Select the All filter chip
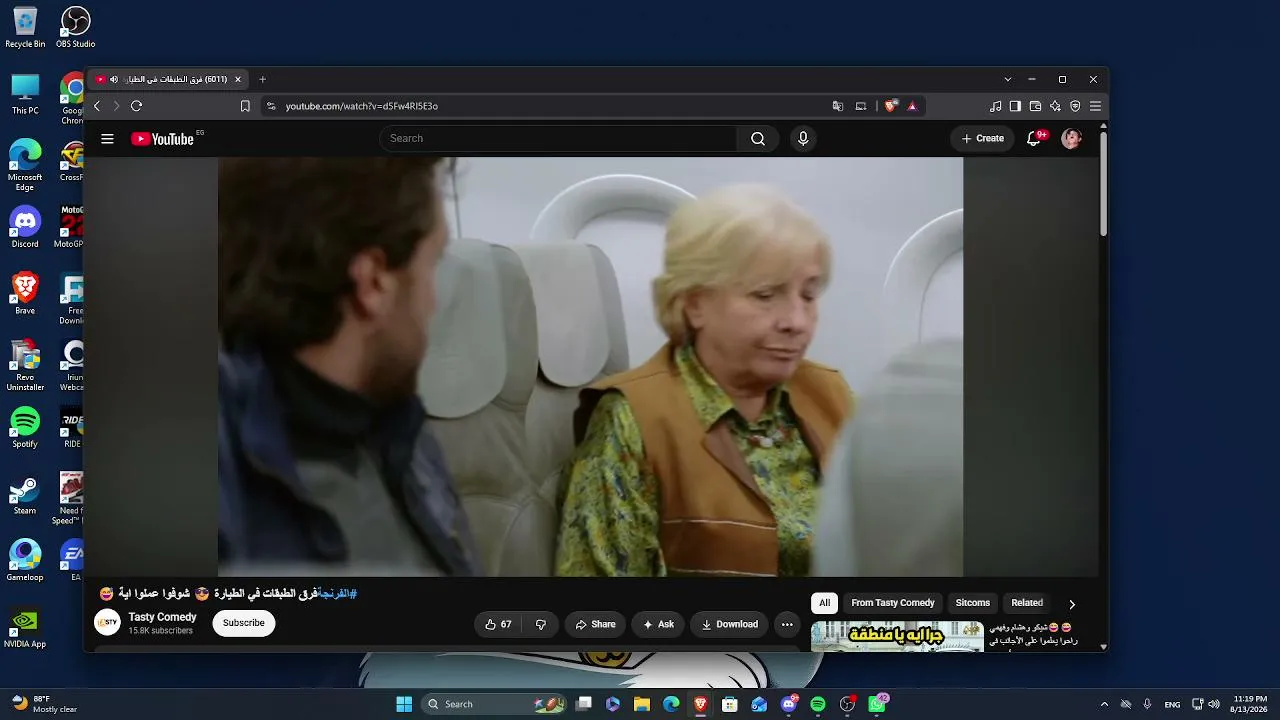1280x720 pixels. [x=824, y=603]
